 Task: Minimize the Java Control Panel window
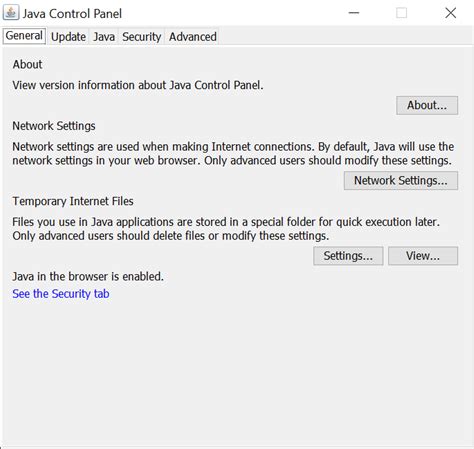pyautogui.click(x=354, y=13)
